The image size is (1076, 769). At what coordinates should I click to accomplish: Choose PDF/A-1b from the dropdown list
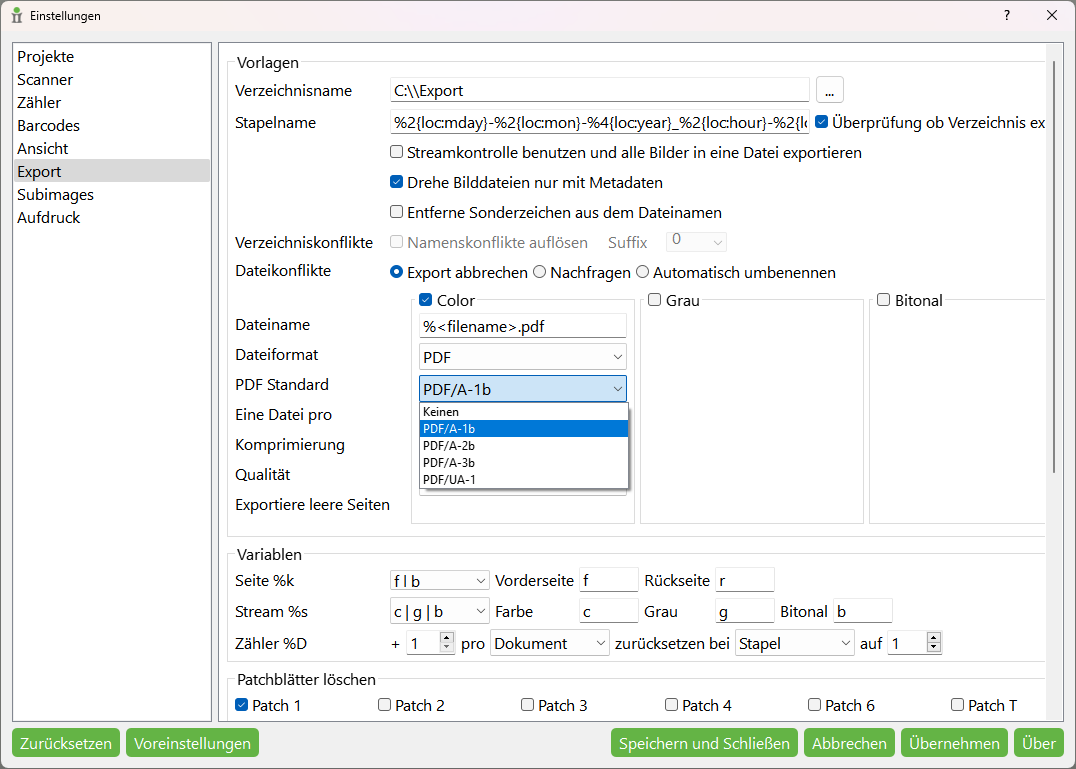click(524, 429)
